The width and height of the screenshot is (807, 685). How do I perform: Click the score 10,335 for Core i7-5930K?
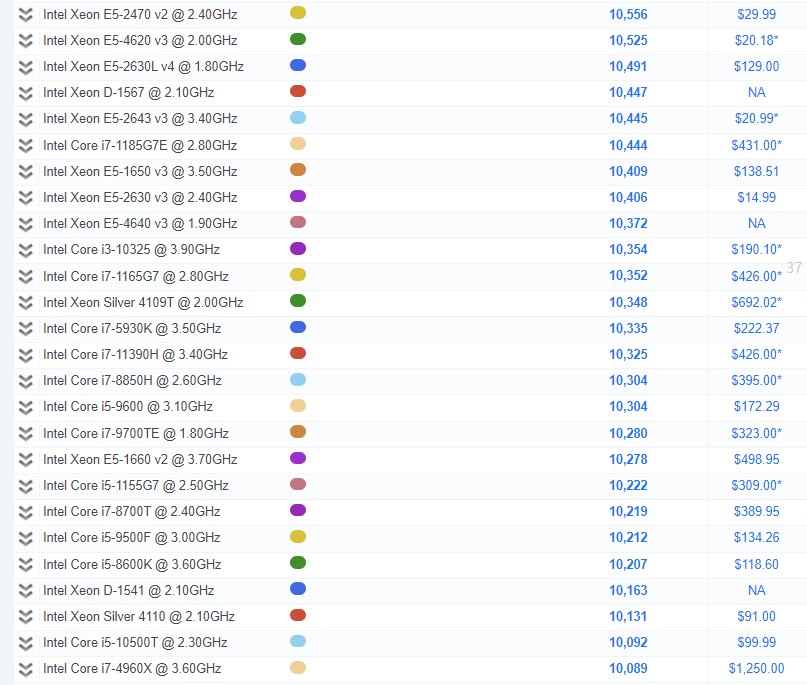click(x=628, y=328)
